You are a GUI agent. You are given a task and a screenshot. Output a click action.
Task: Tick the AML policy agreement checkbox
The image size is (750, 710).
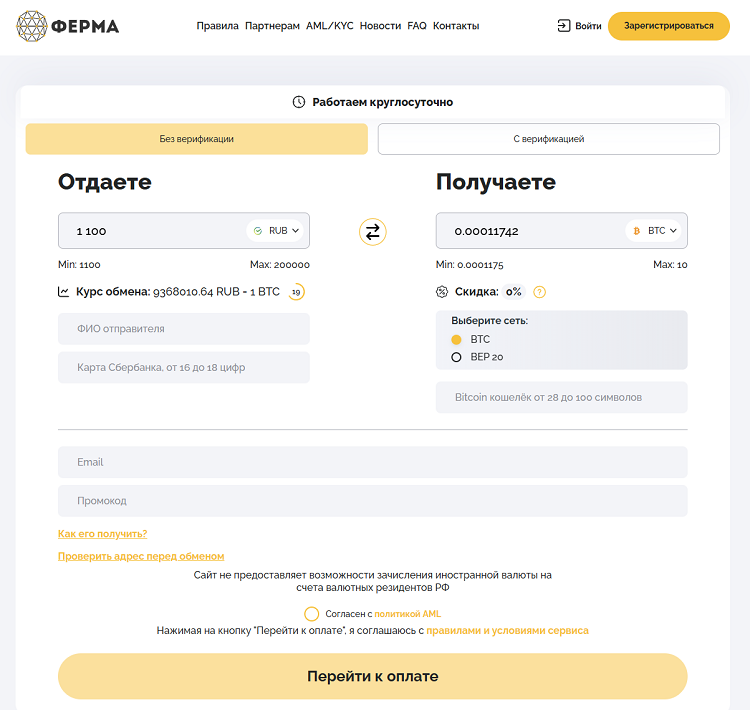[311, 614]
